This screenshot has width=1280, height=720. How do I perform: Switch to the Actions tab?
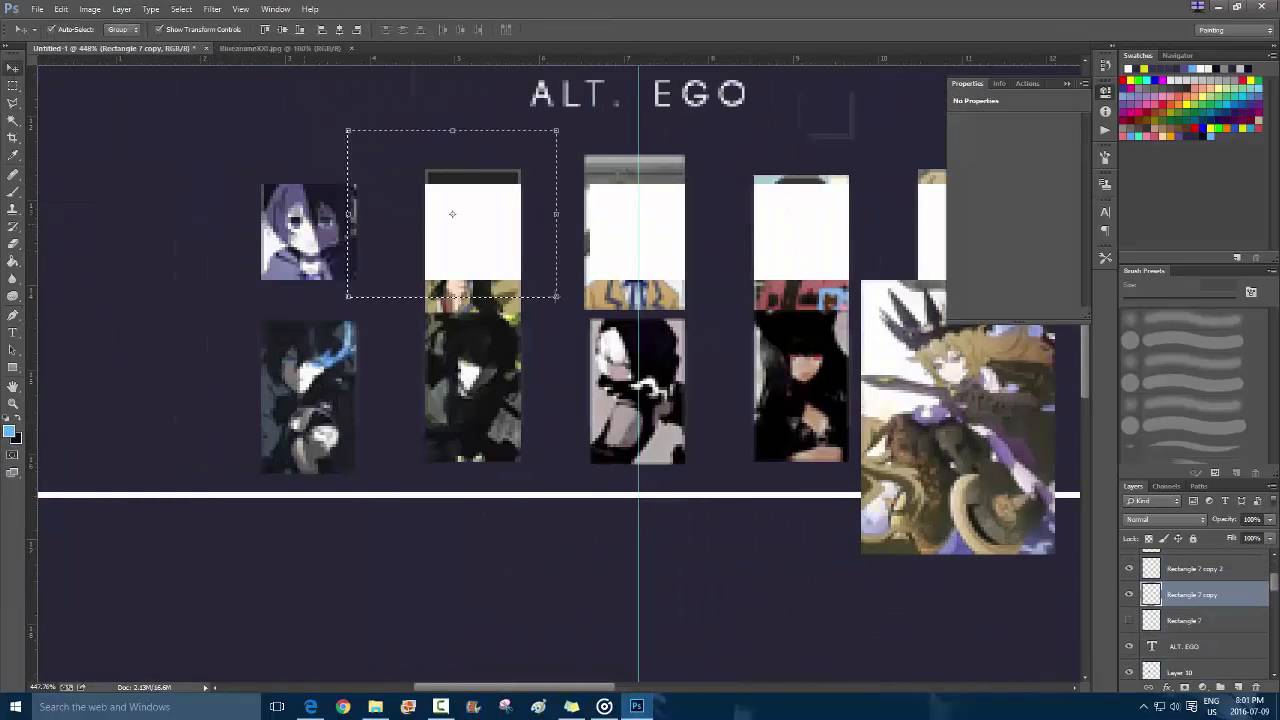point(1027,83)
